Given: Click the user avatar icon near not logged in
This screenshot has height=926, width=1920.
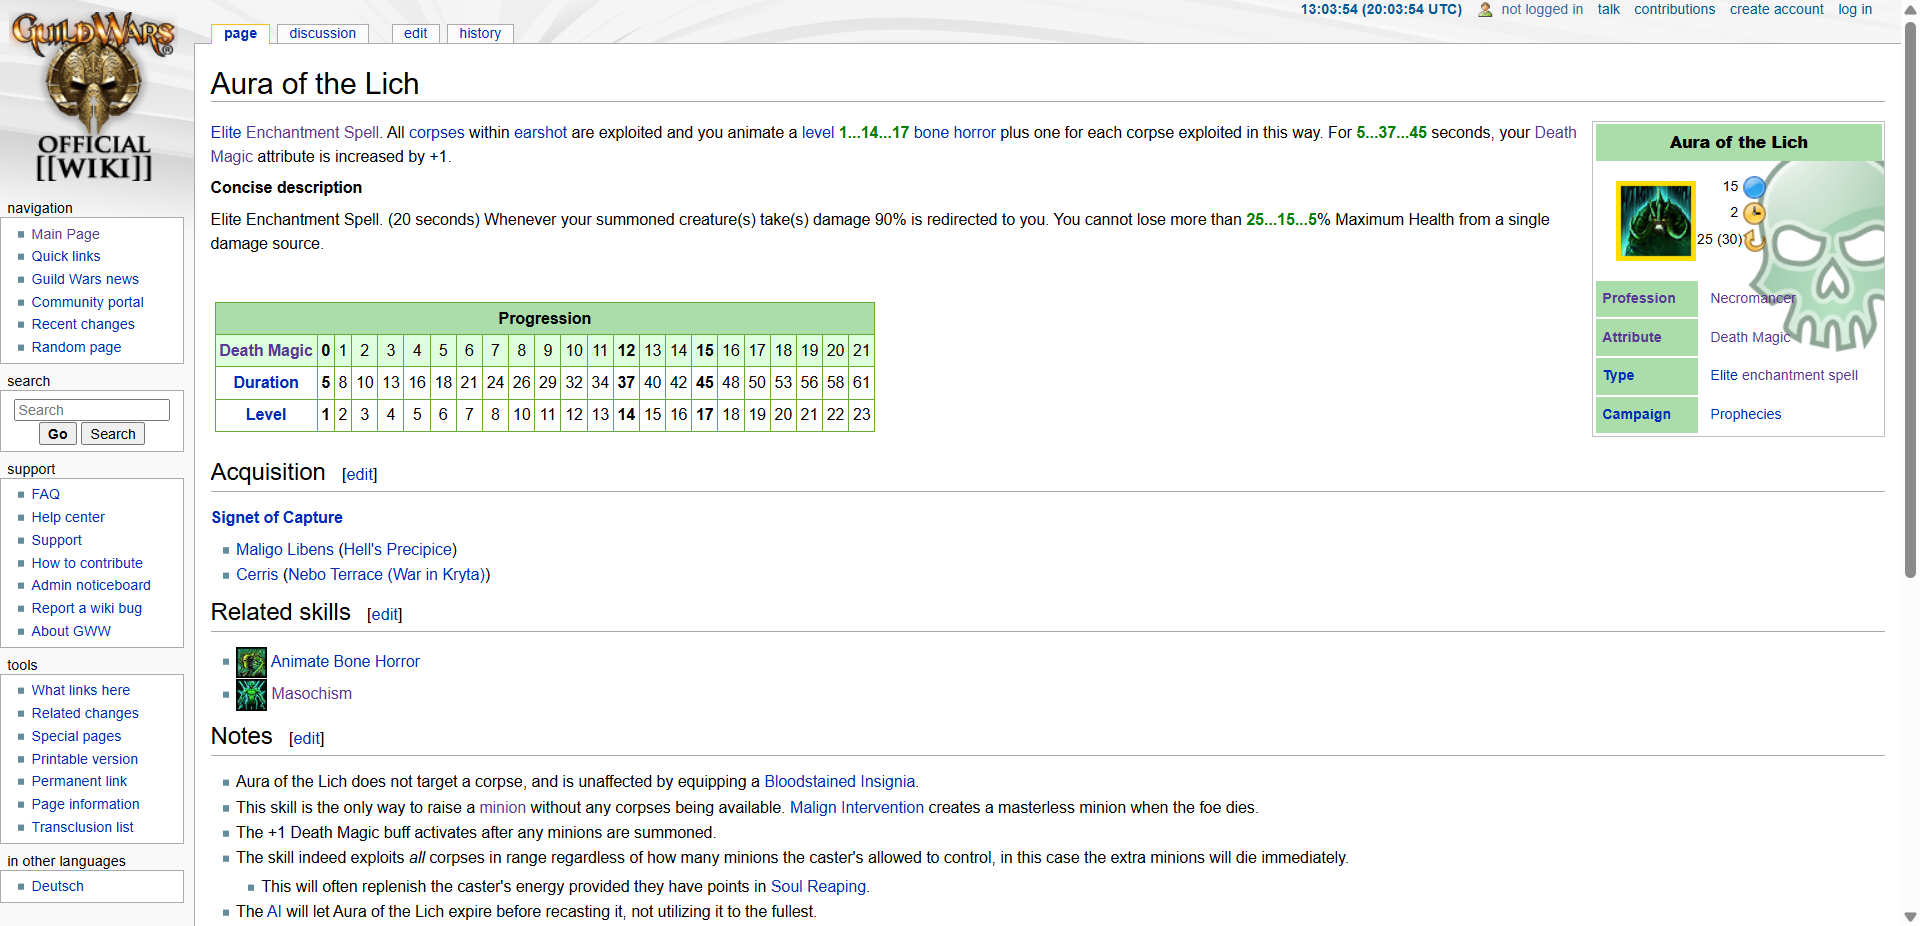Looking at the screenshot, I should tap(1485, 10).
